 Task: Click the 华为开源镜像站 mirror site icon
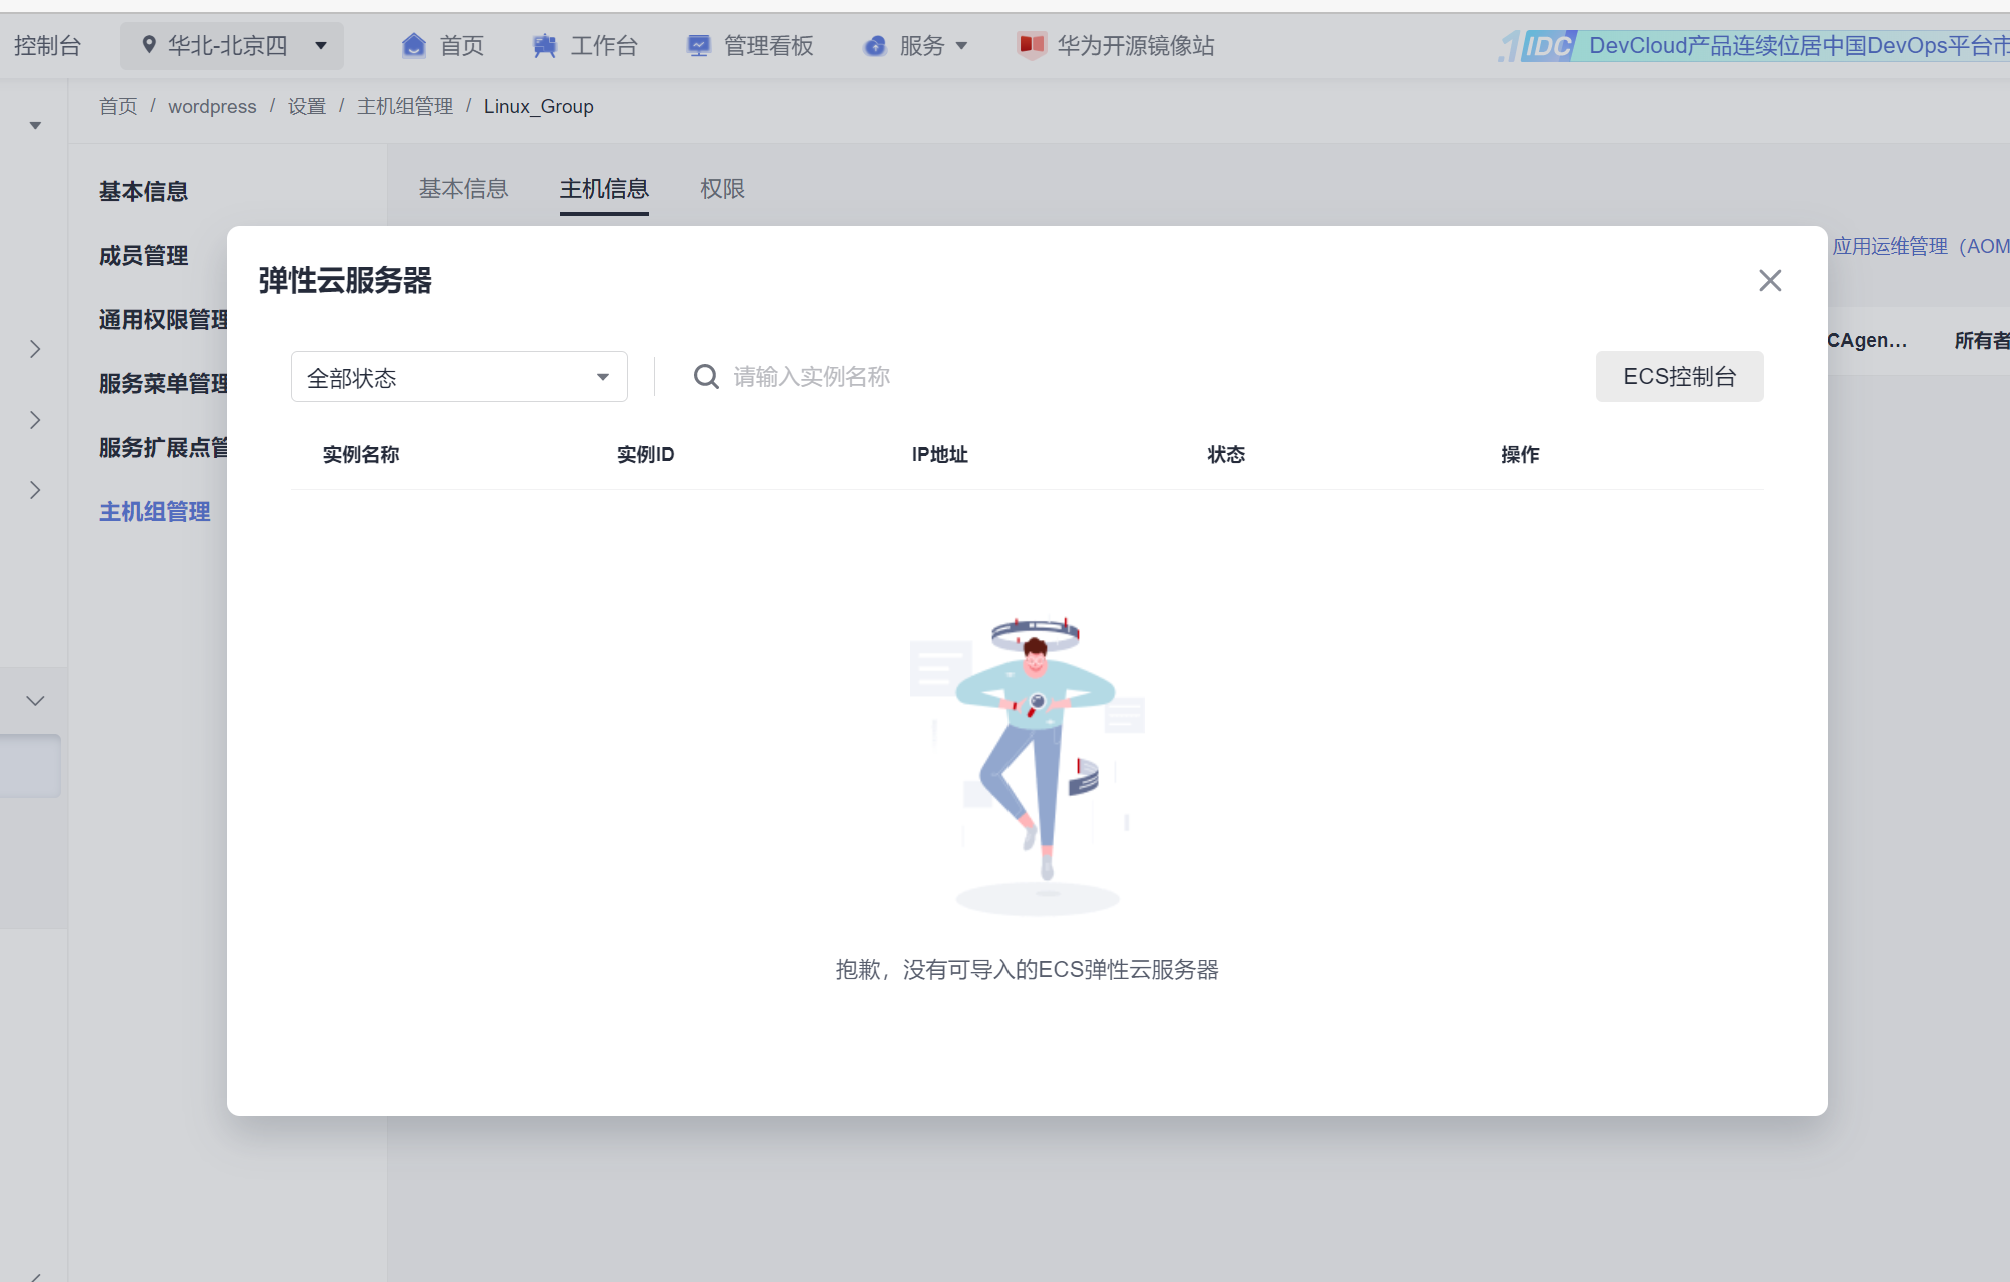click(x=1031, y=46)
